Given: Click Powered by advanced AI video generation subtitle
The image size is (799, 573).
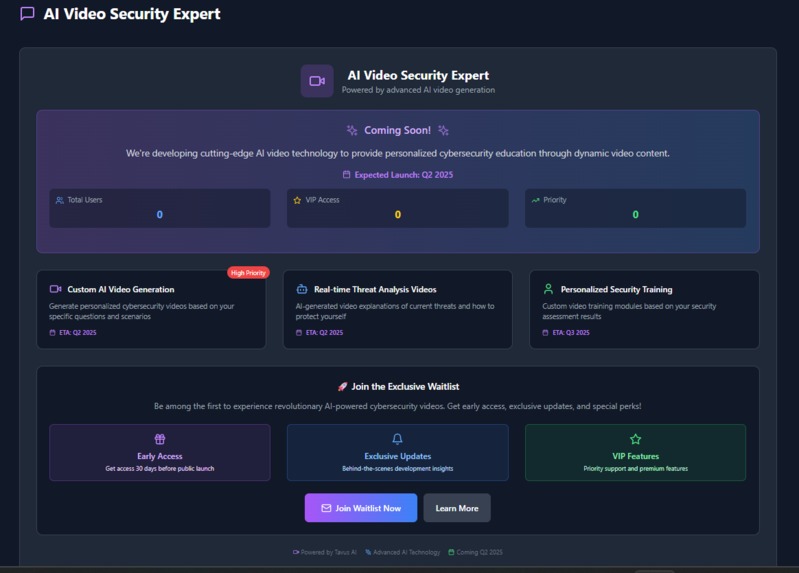Looking at the screenshot, I should 418,90.
